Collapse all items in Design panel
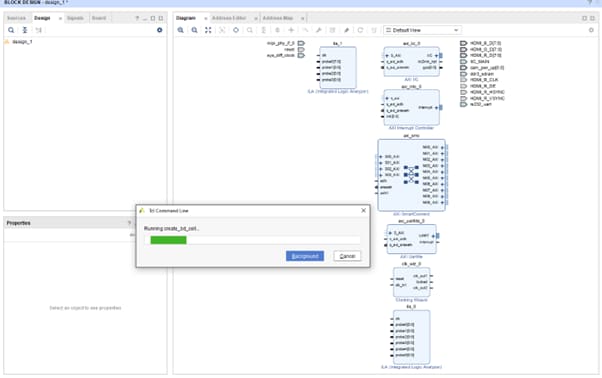602x378 pixels. pos(25,30)
